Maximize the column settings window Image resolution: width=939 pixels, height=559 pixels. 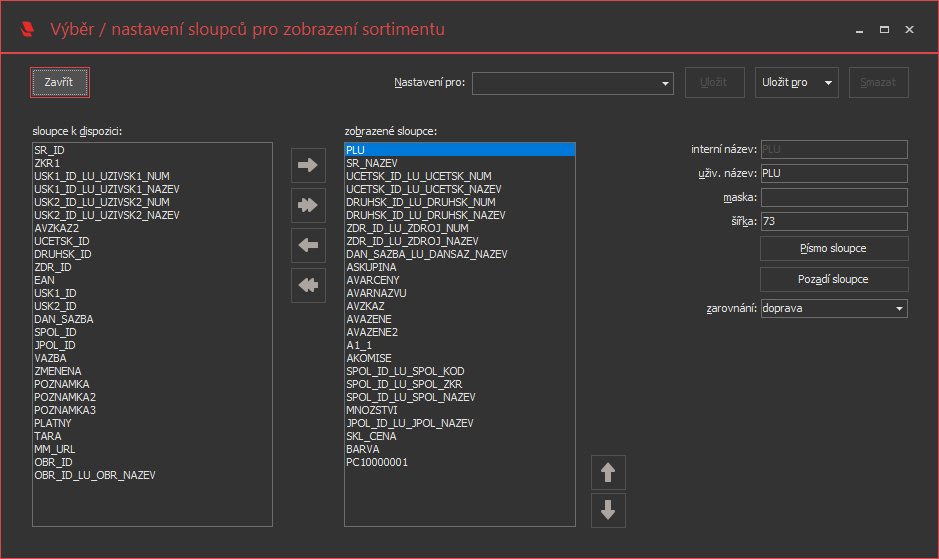click(x=884, y=29)
